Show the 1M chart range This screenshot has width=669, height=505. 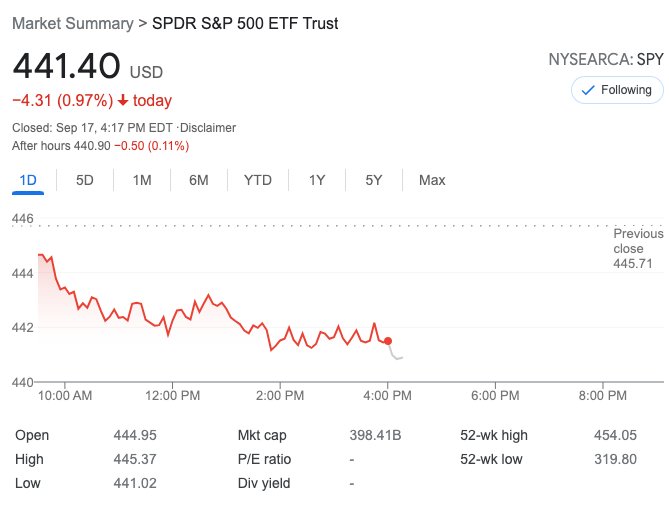click(x=142, y=180)
